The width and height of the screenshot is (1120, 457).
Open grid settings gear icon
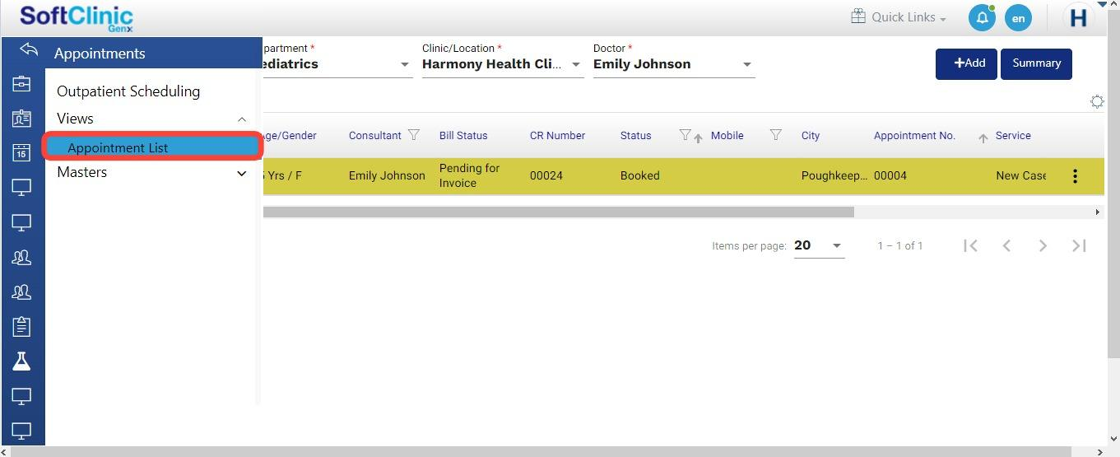1097,101
